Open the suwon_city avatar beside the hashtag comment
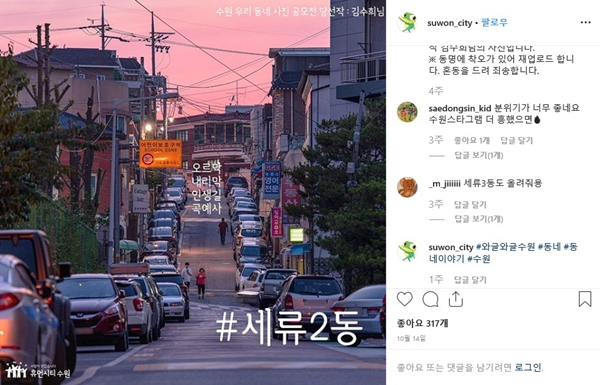The width and height of the screenshot is (600, 385). pyautogui.click(x=407, y=251)
